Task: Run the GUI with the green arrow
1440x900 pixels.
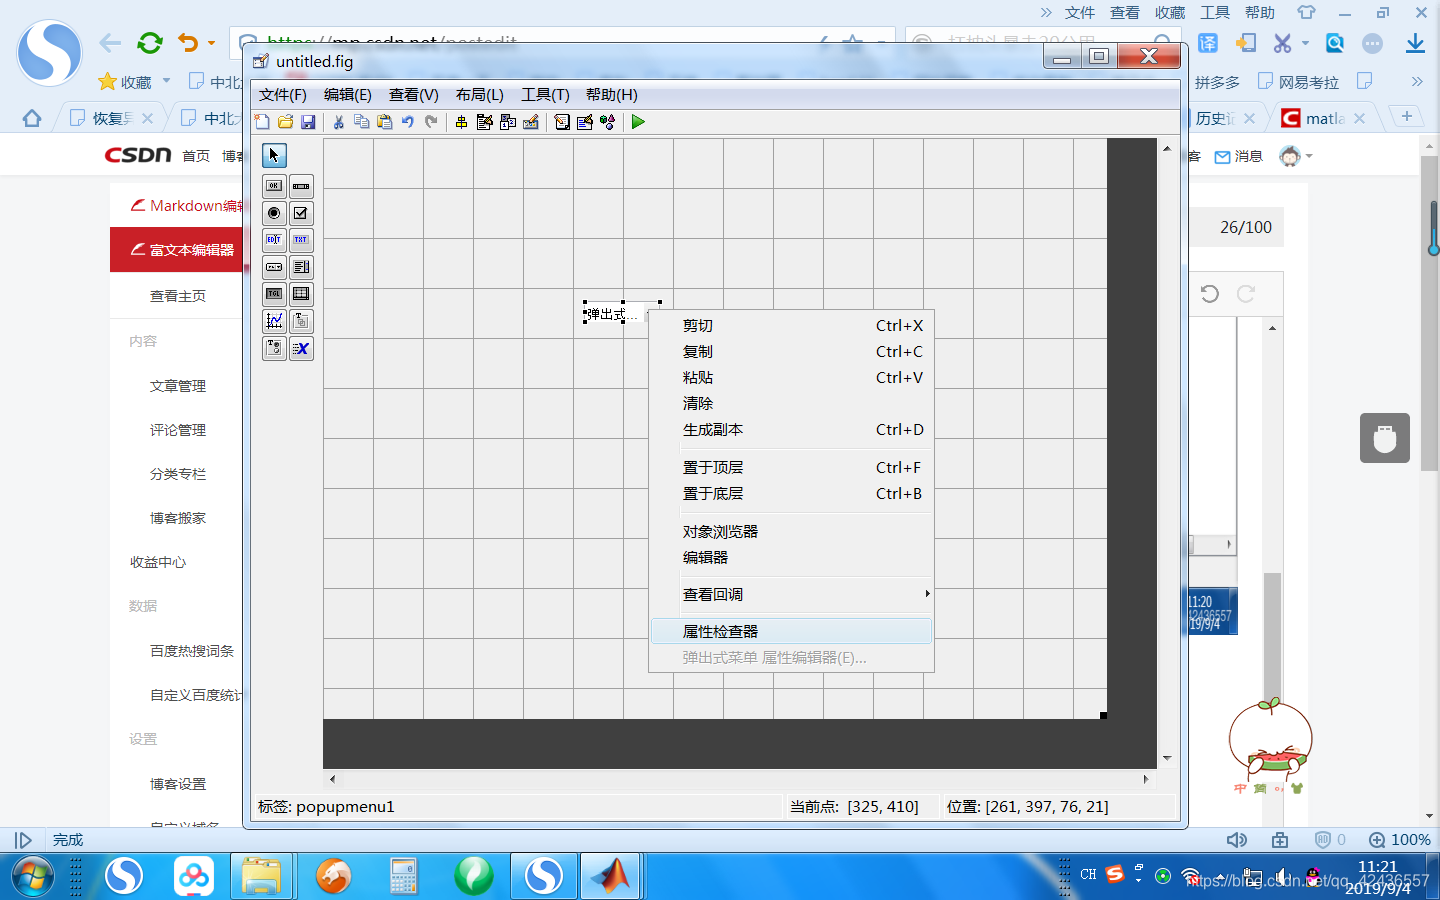Action: point(638,121)
